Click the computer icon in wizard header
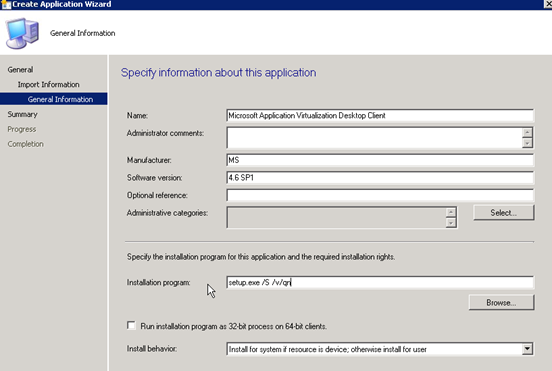The width and height of the screenshot is (552, 371). pos(22,33)
